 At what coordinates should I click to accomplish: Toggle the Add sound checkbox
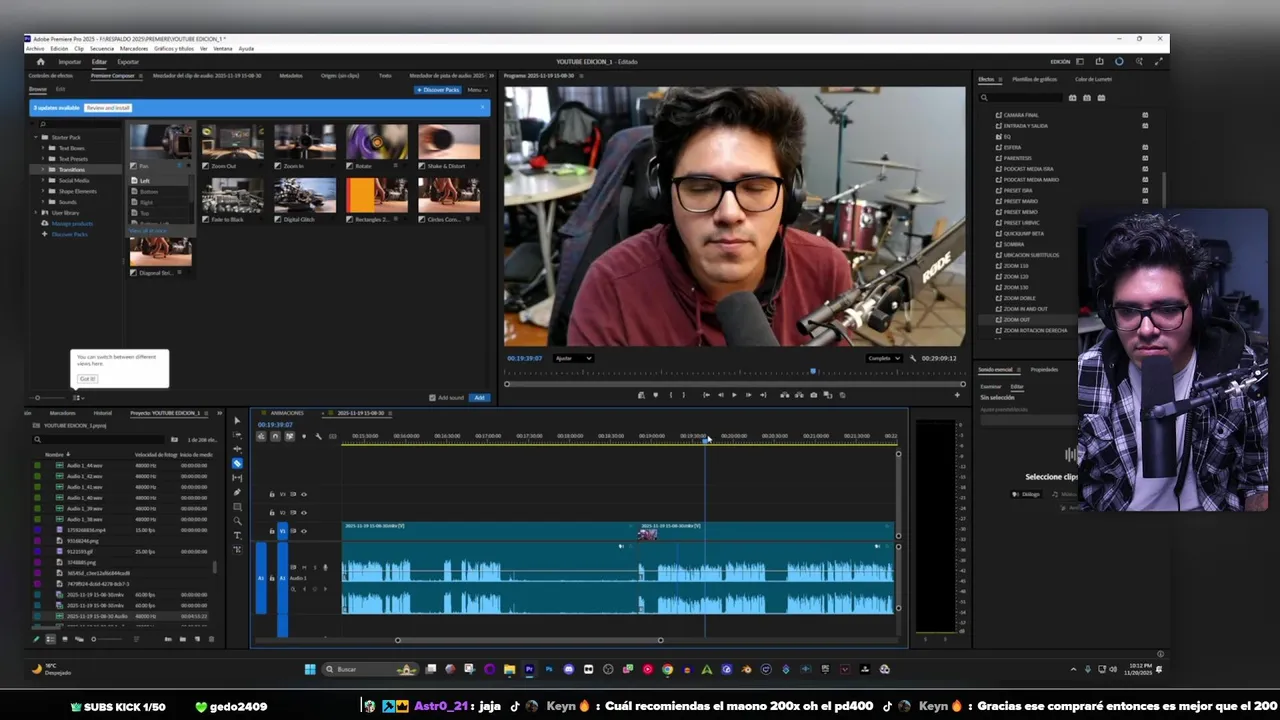coord(432,398)
